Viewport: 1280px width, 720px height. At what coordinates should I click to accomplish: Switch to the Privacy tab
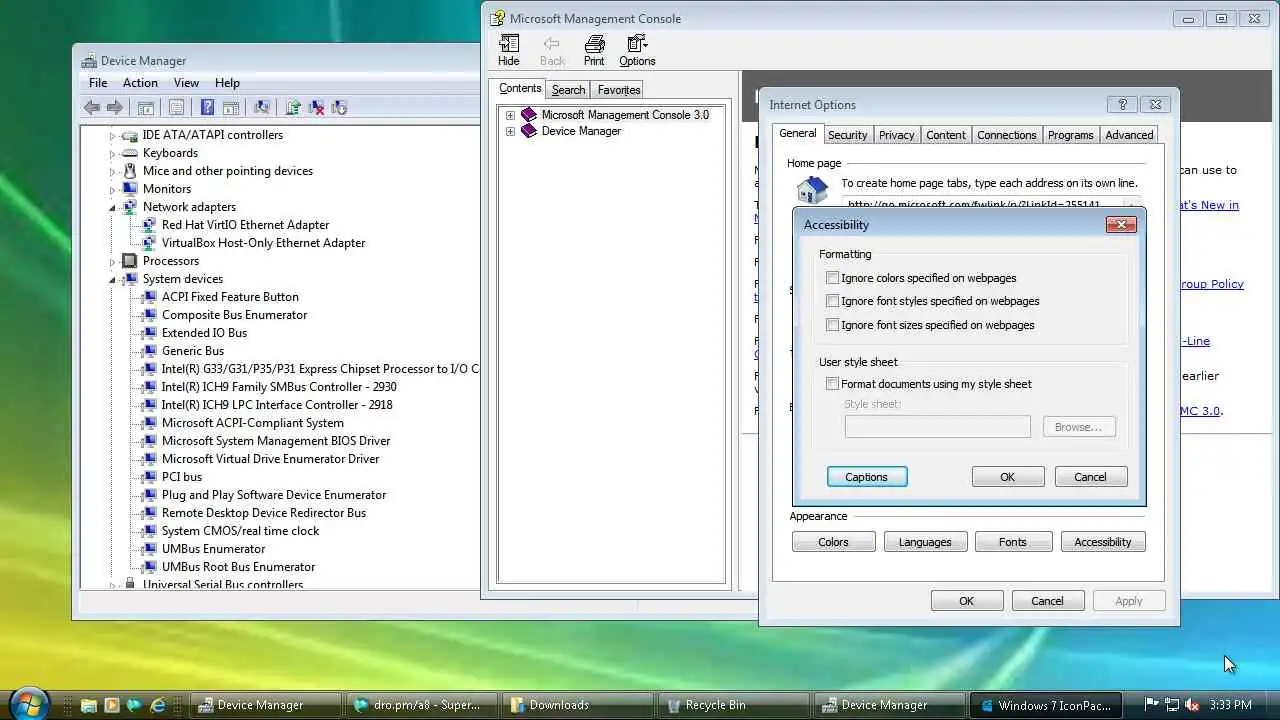coord(896,135)
